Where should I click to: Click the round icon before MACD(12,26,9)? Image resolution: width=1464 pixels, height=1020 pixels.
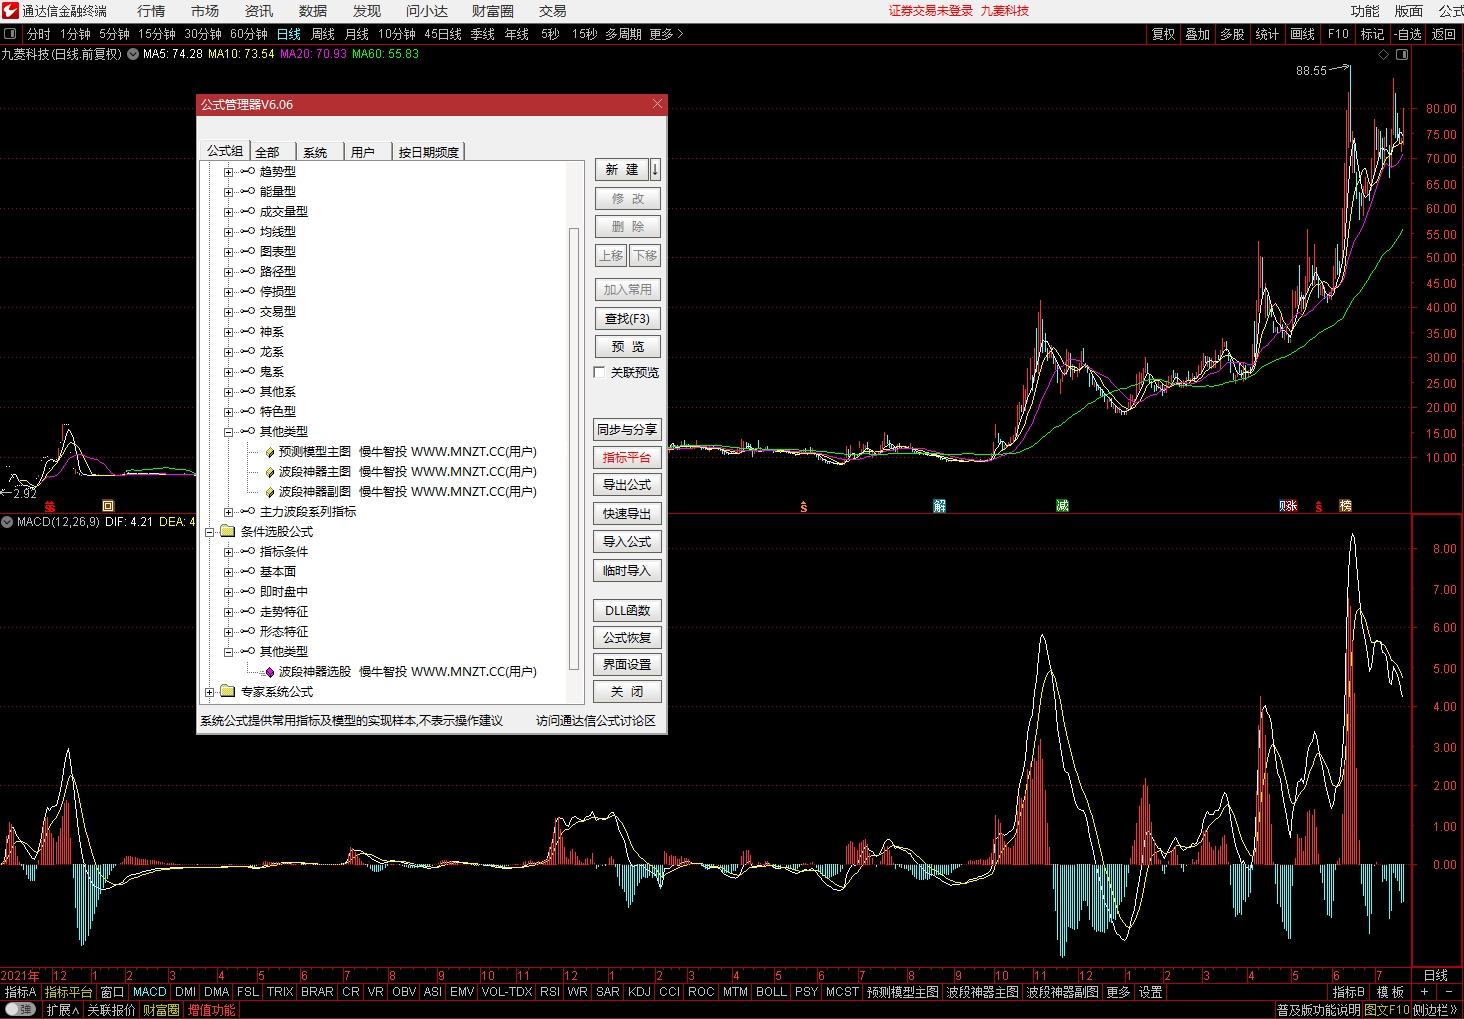coord(7,522)
